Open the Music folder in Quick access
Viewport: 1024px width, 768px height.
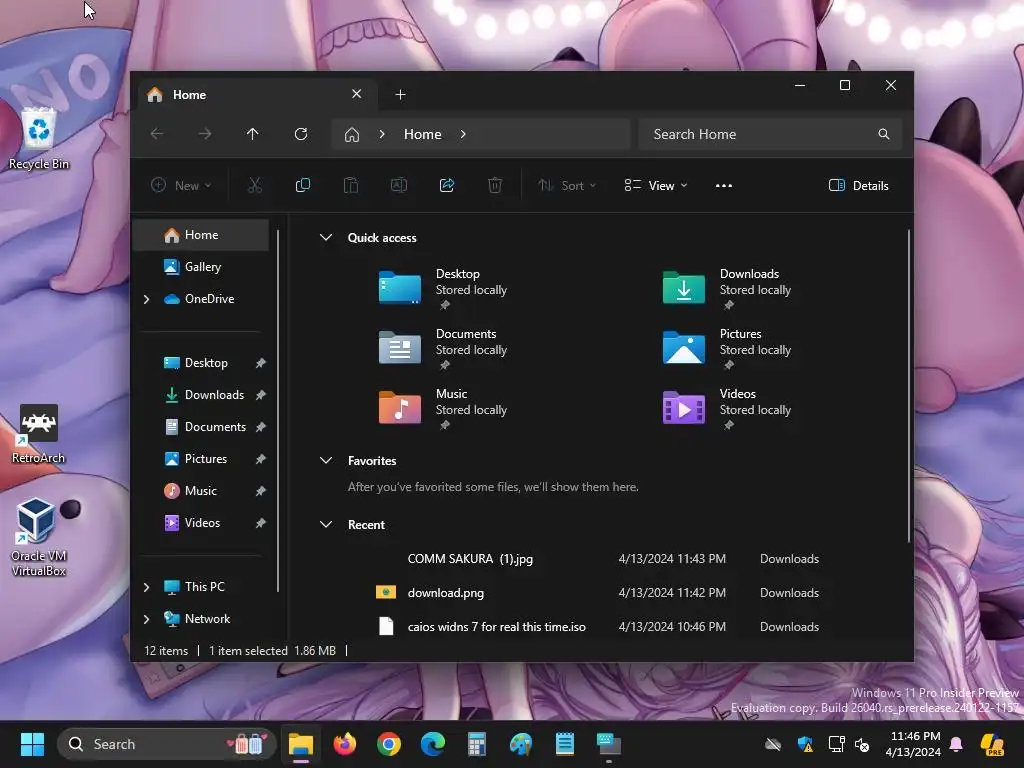click(444, 408)
